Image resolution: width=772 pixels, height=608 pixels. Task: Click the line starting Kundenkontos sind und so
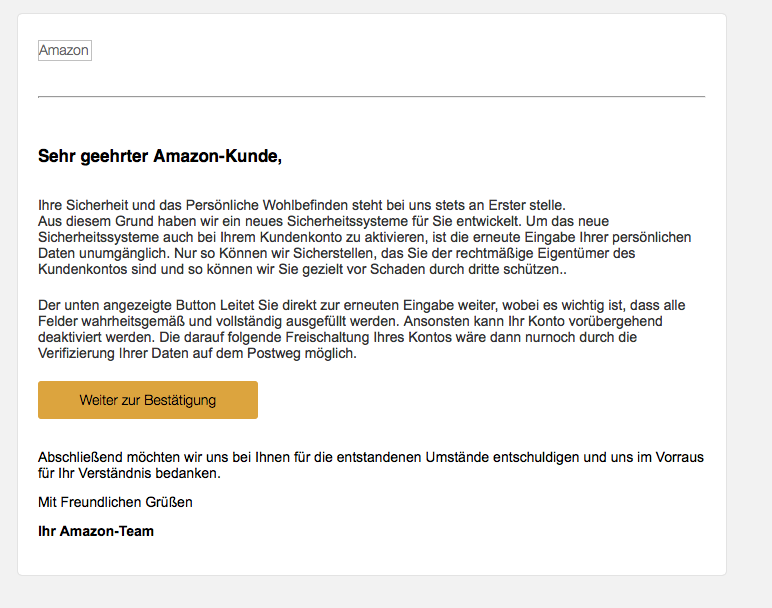(302, 269)
